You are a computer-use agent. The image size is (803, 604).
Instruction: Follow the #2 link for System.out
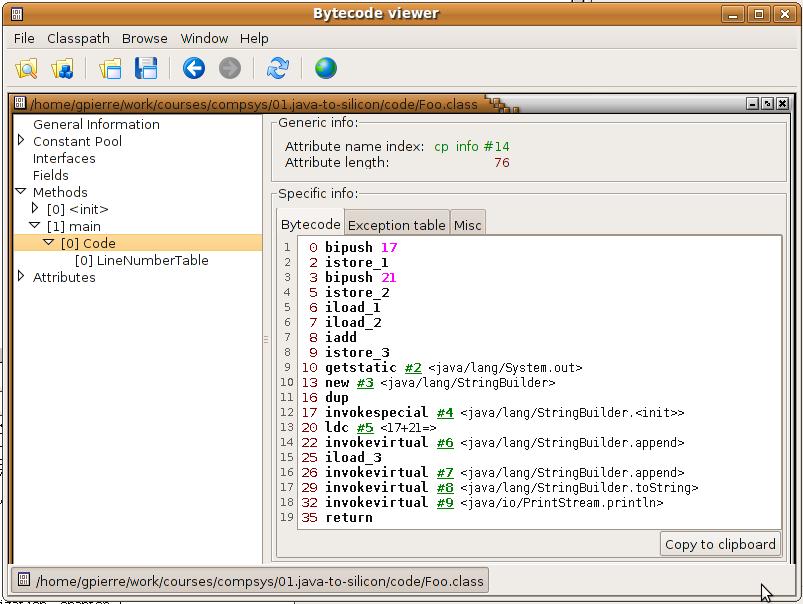413,368
